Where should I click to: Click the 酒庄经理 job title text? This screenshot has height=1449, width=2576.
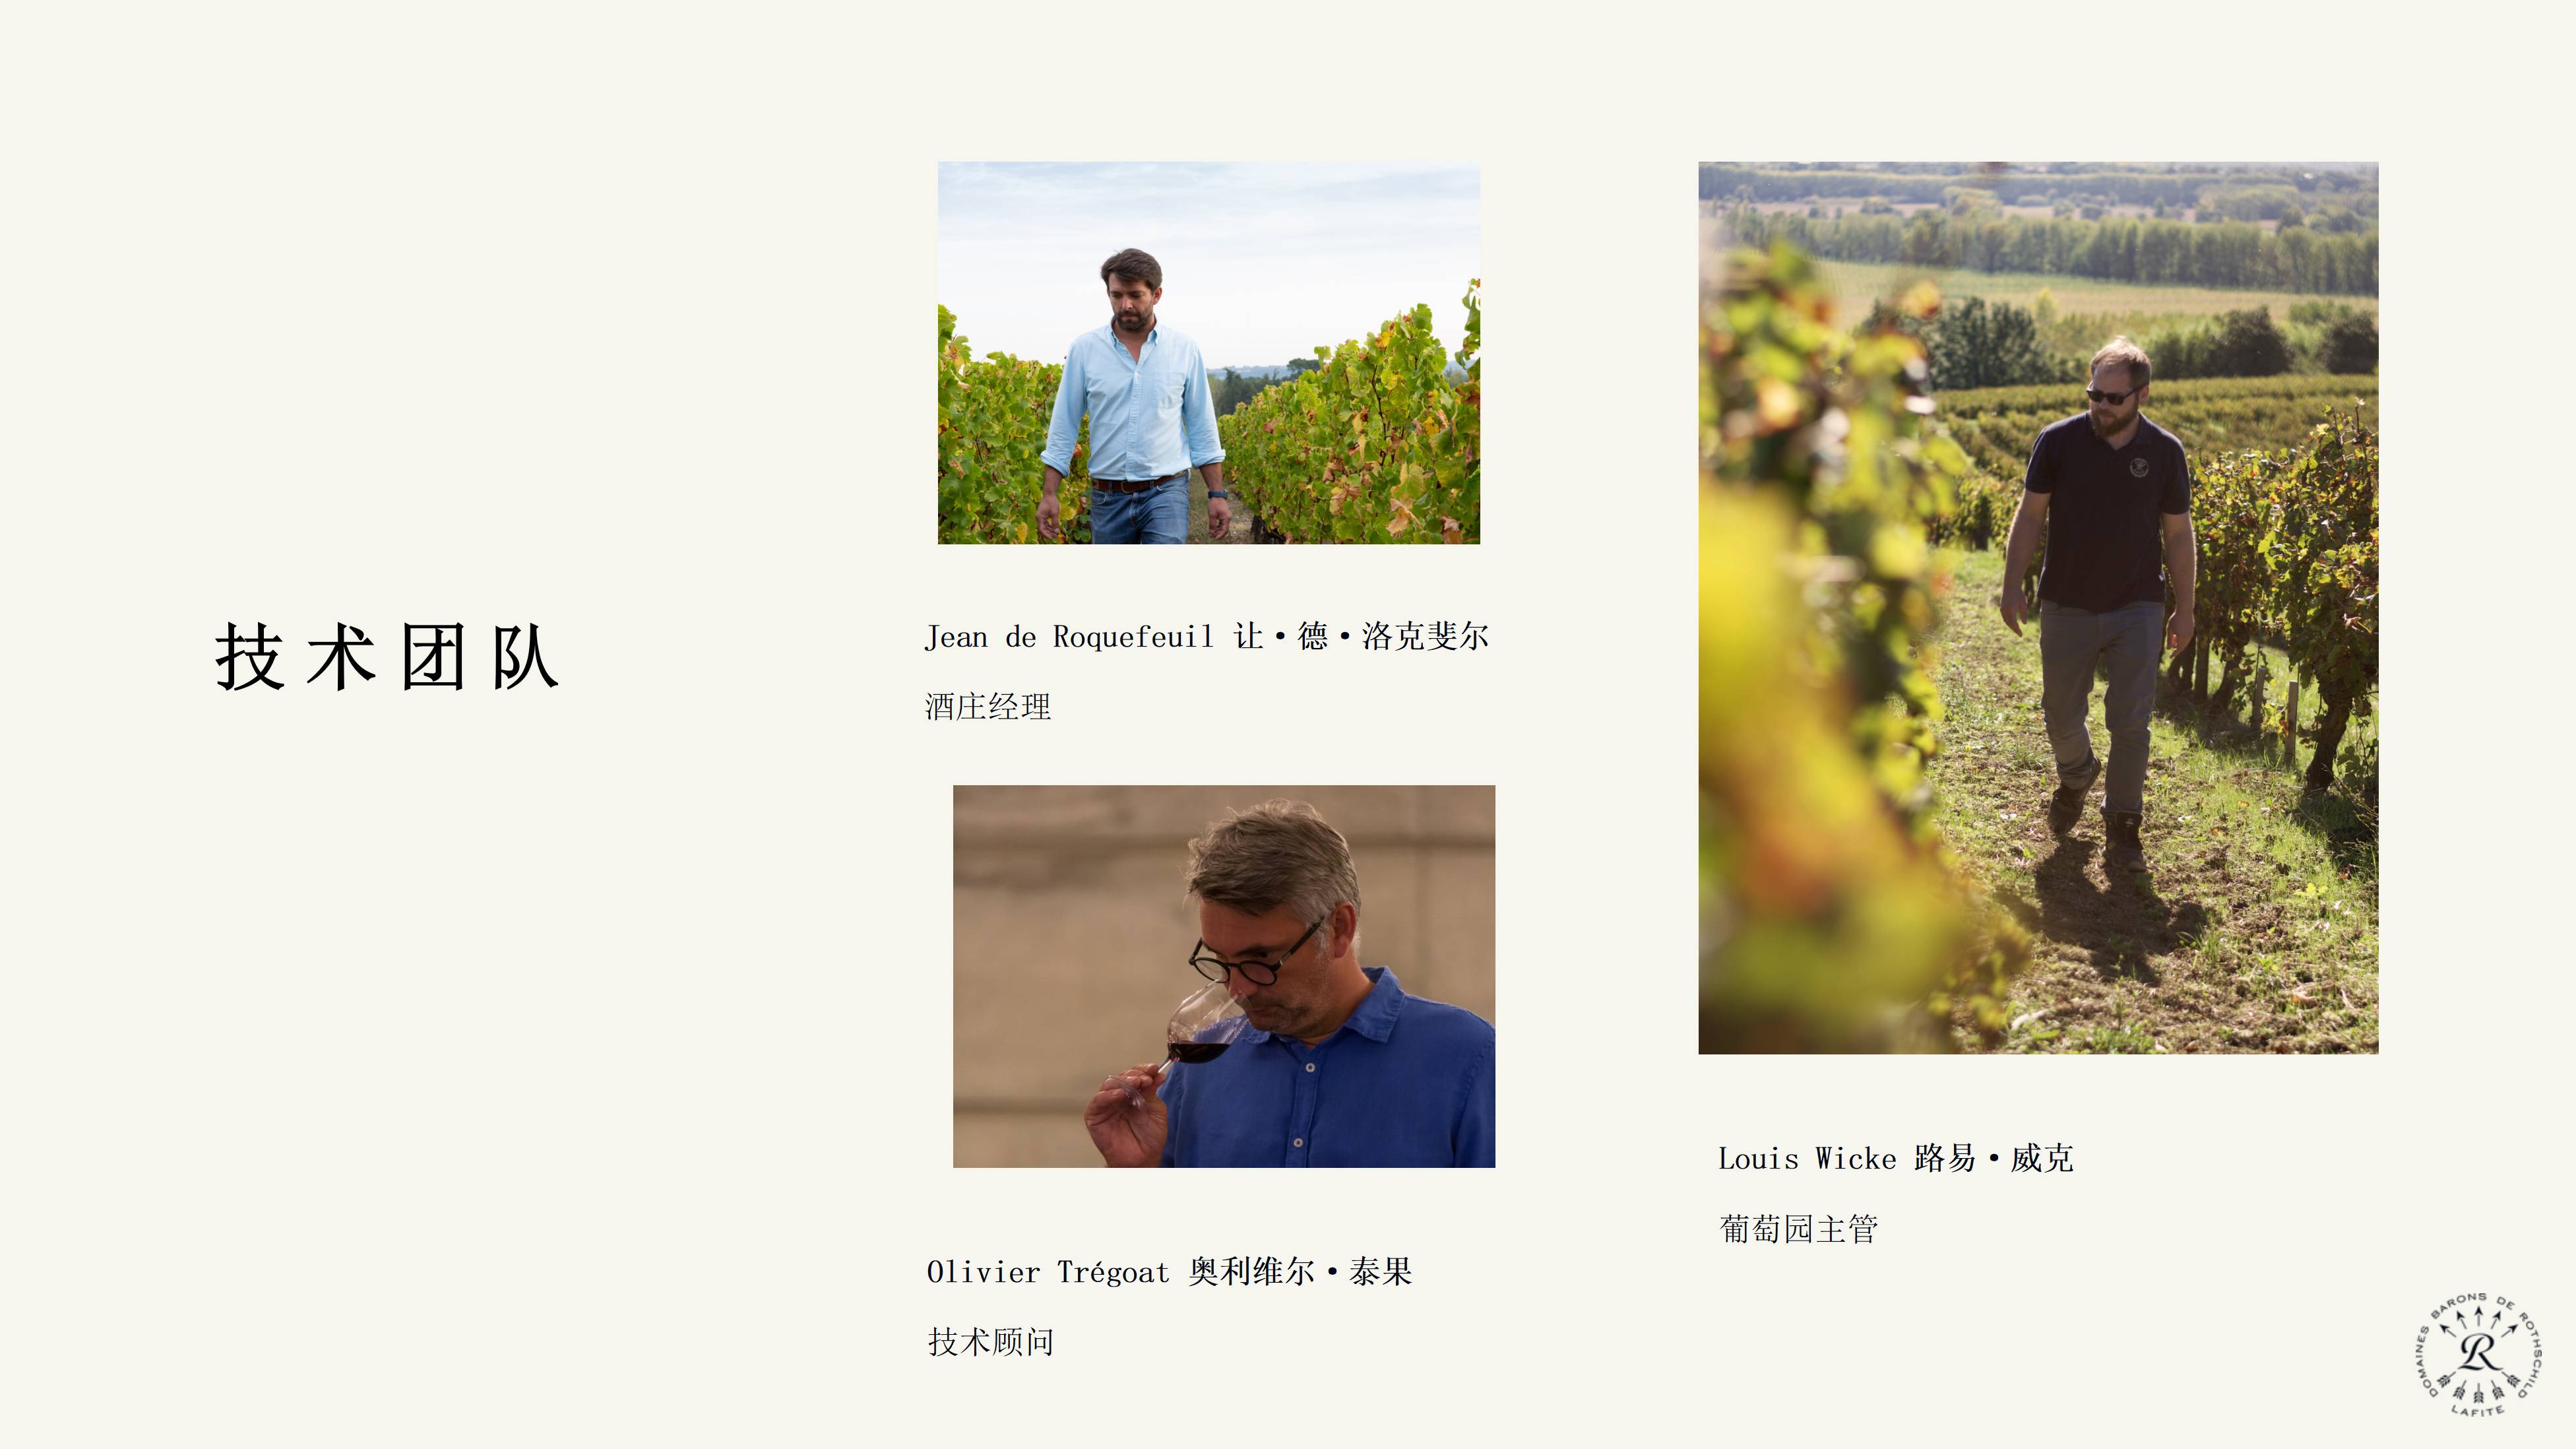click(988, 707)
